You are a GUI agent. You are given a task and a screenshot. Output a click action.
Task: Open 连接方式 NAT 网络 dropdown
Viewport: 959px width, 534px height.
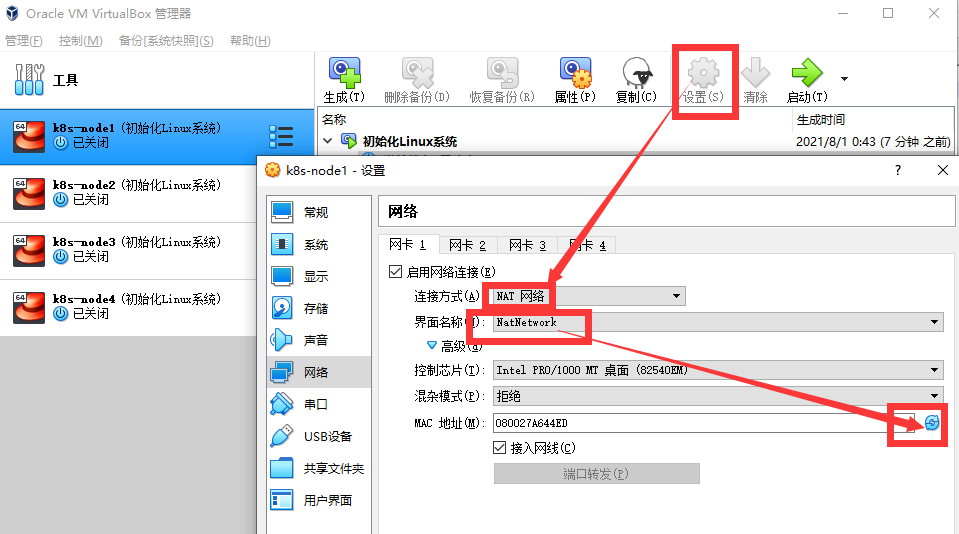pyautogui.click(x=589, y=296)
